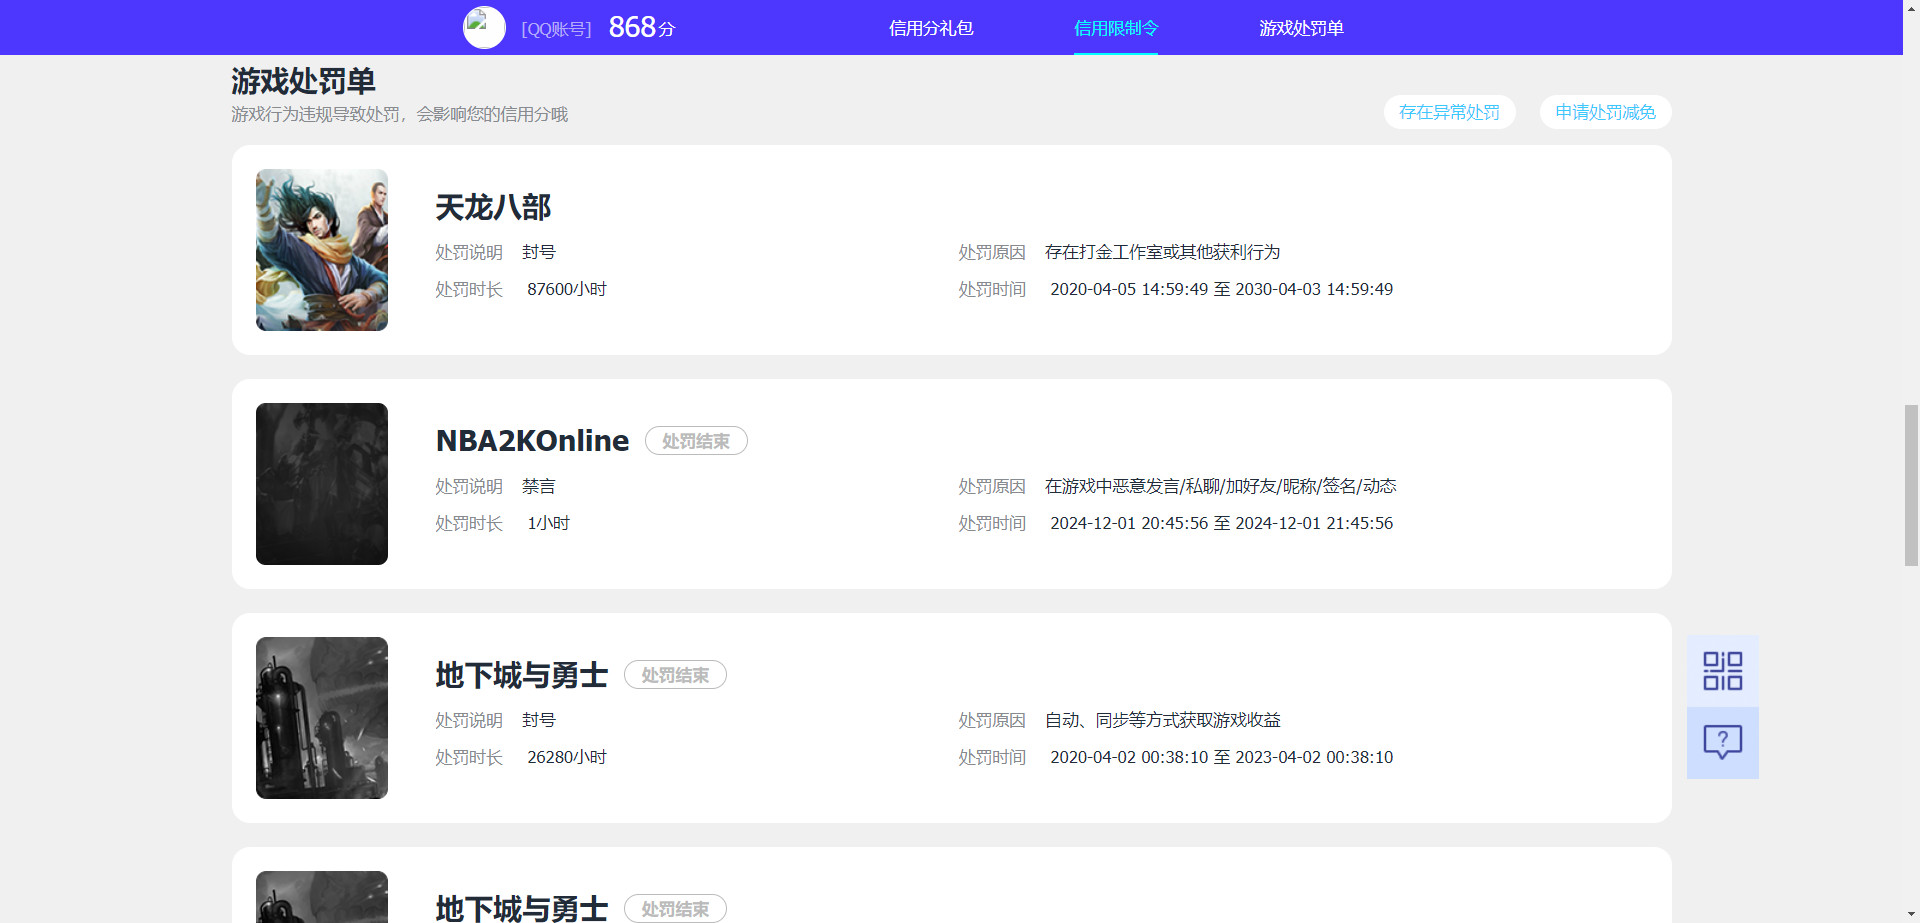Click the NBA2KOnline game title
This screenshot has width=1920, height=923.
click(x=532, y=441)
